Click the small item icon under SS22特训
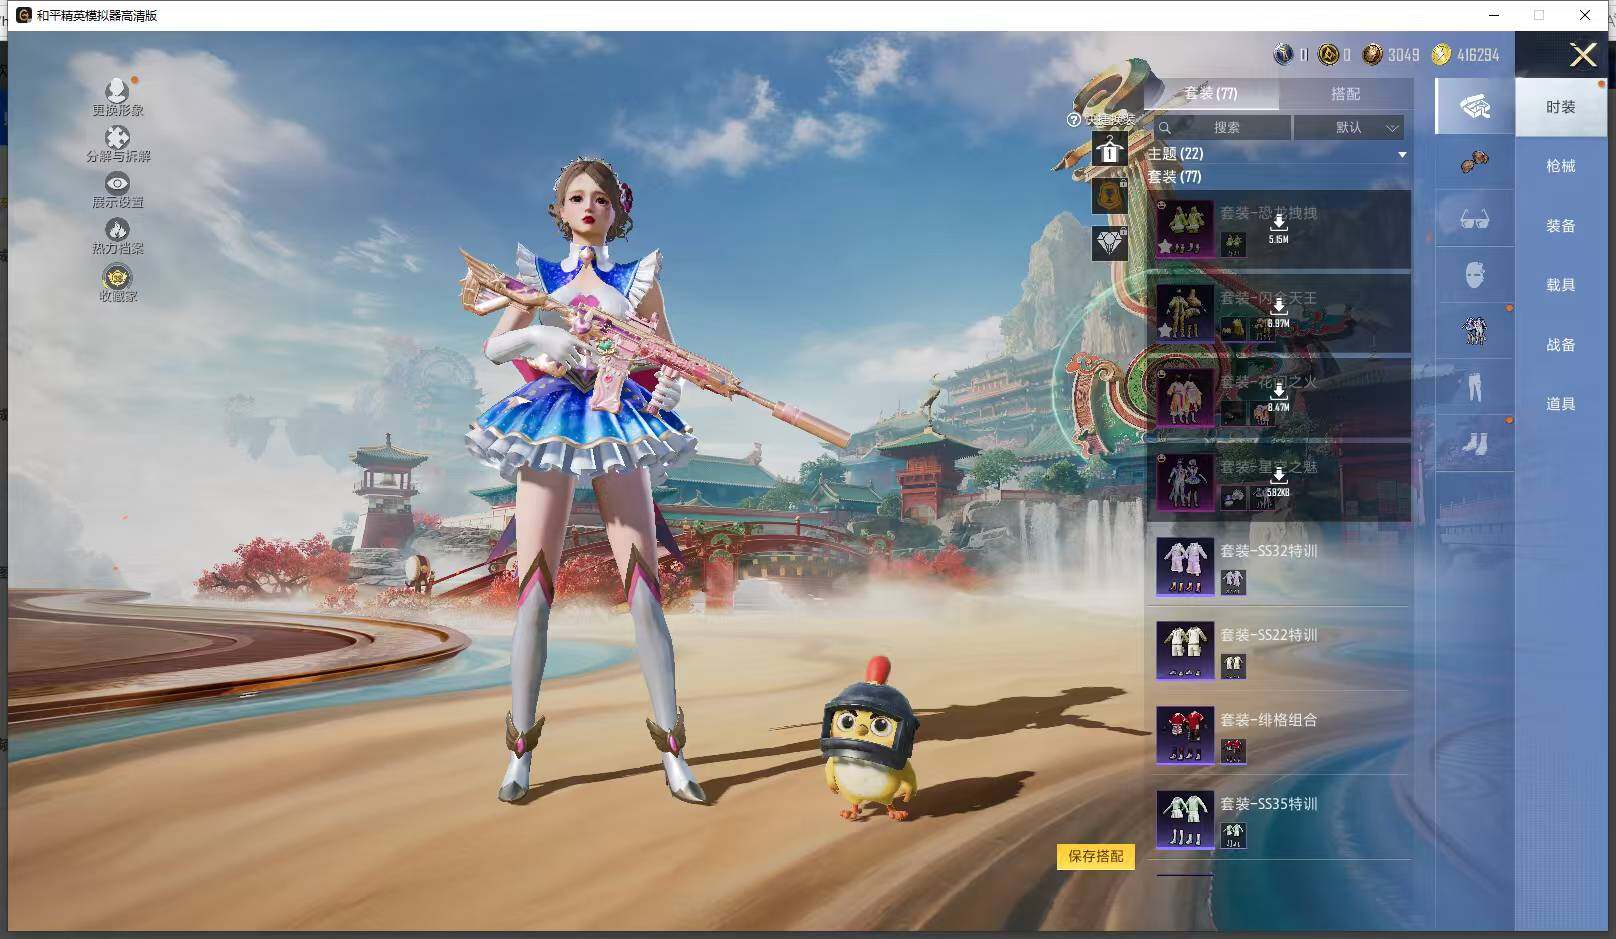The image size is (1616, 939). tap(1233, 665)
